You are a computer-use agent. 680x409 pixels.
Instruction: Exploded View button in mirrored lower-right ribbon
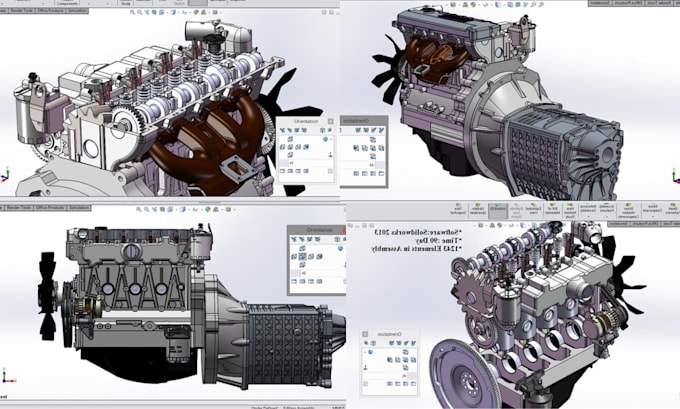[x=534, y=209]
